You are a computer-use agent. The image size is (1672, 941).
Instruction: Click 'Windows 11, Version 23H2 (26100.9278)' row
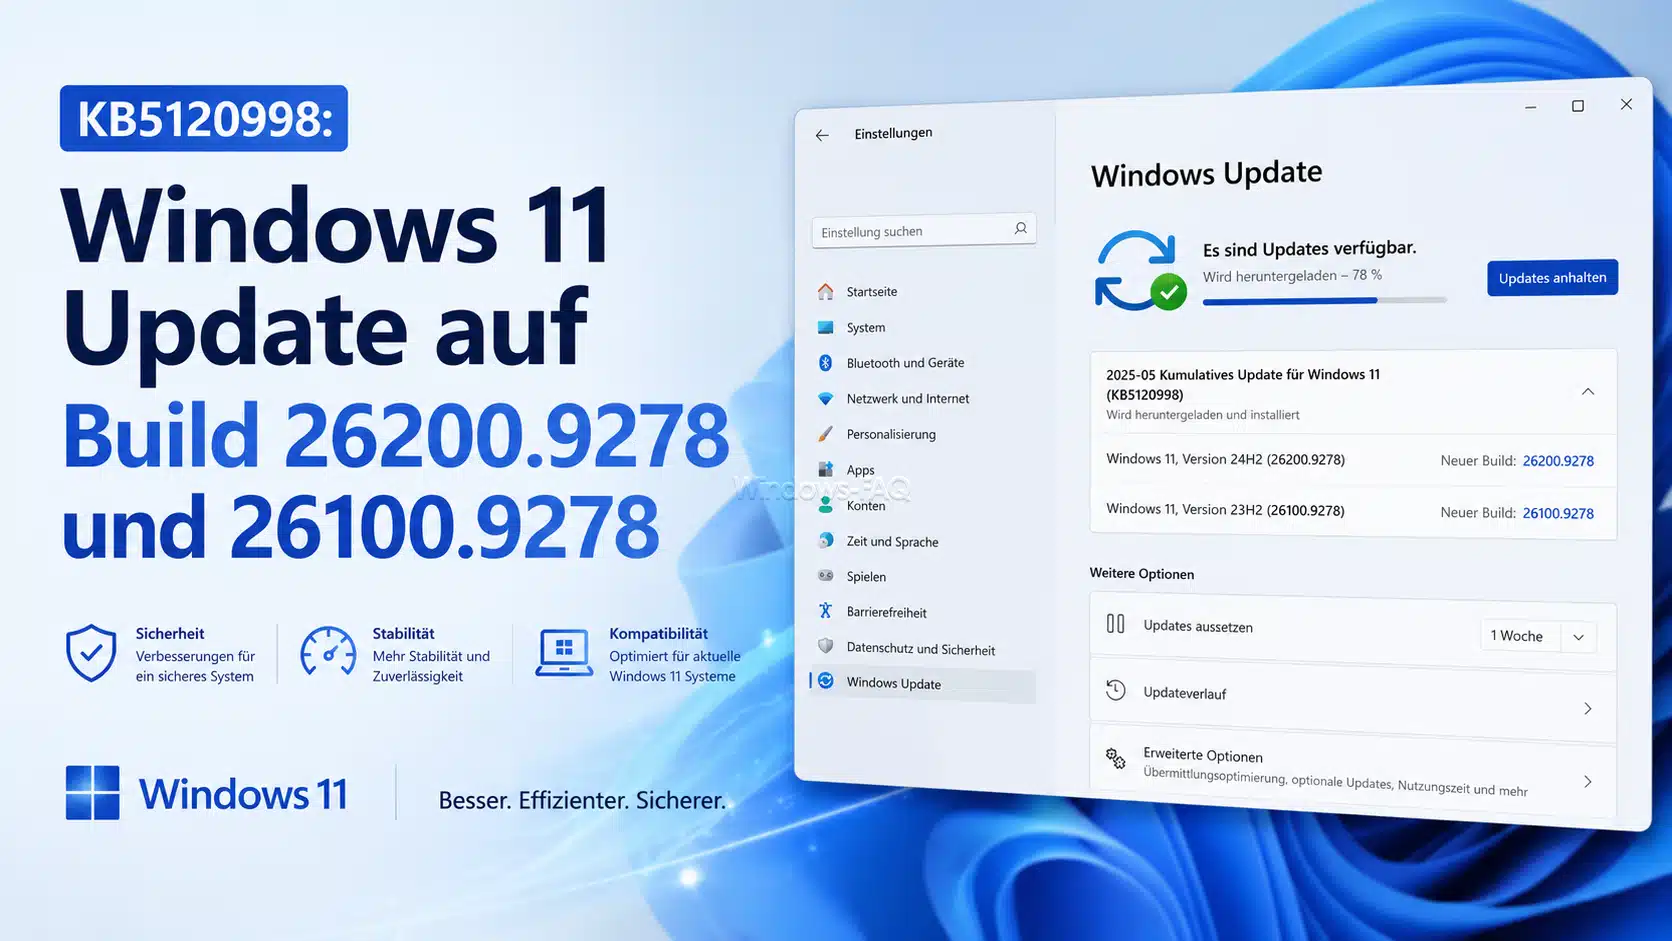(x=1353, y=511)
